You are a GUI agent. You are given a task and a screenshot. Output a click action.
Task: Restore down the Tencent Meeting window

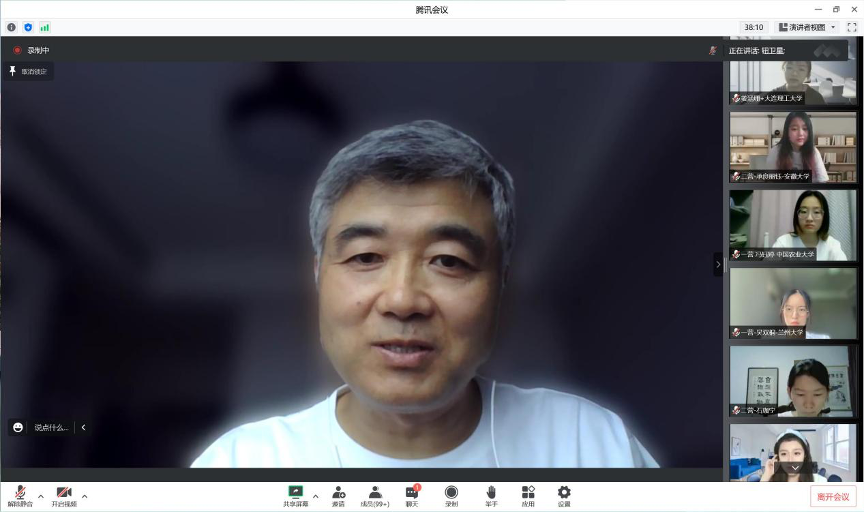pos(836,9)
